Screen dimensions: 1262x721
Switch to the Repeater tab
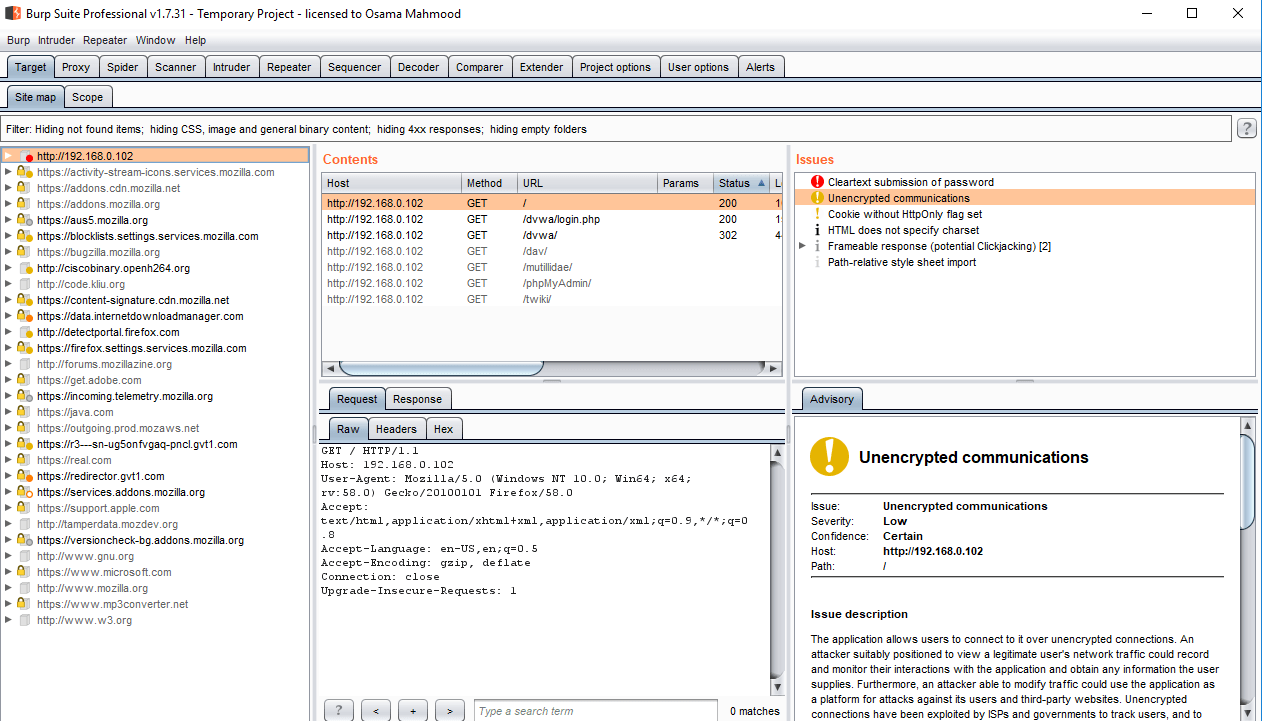click(289, 67)
